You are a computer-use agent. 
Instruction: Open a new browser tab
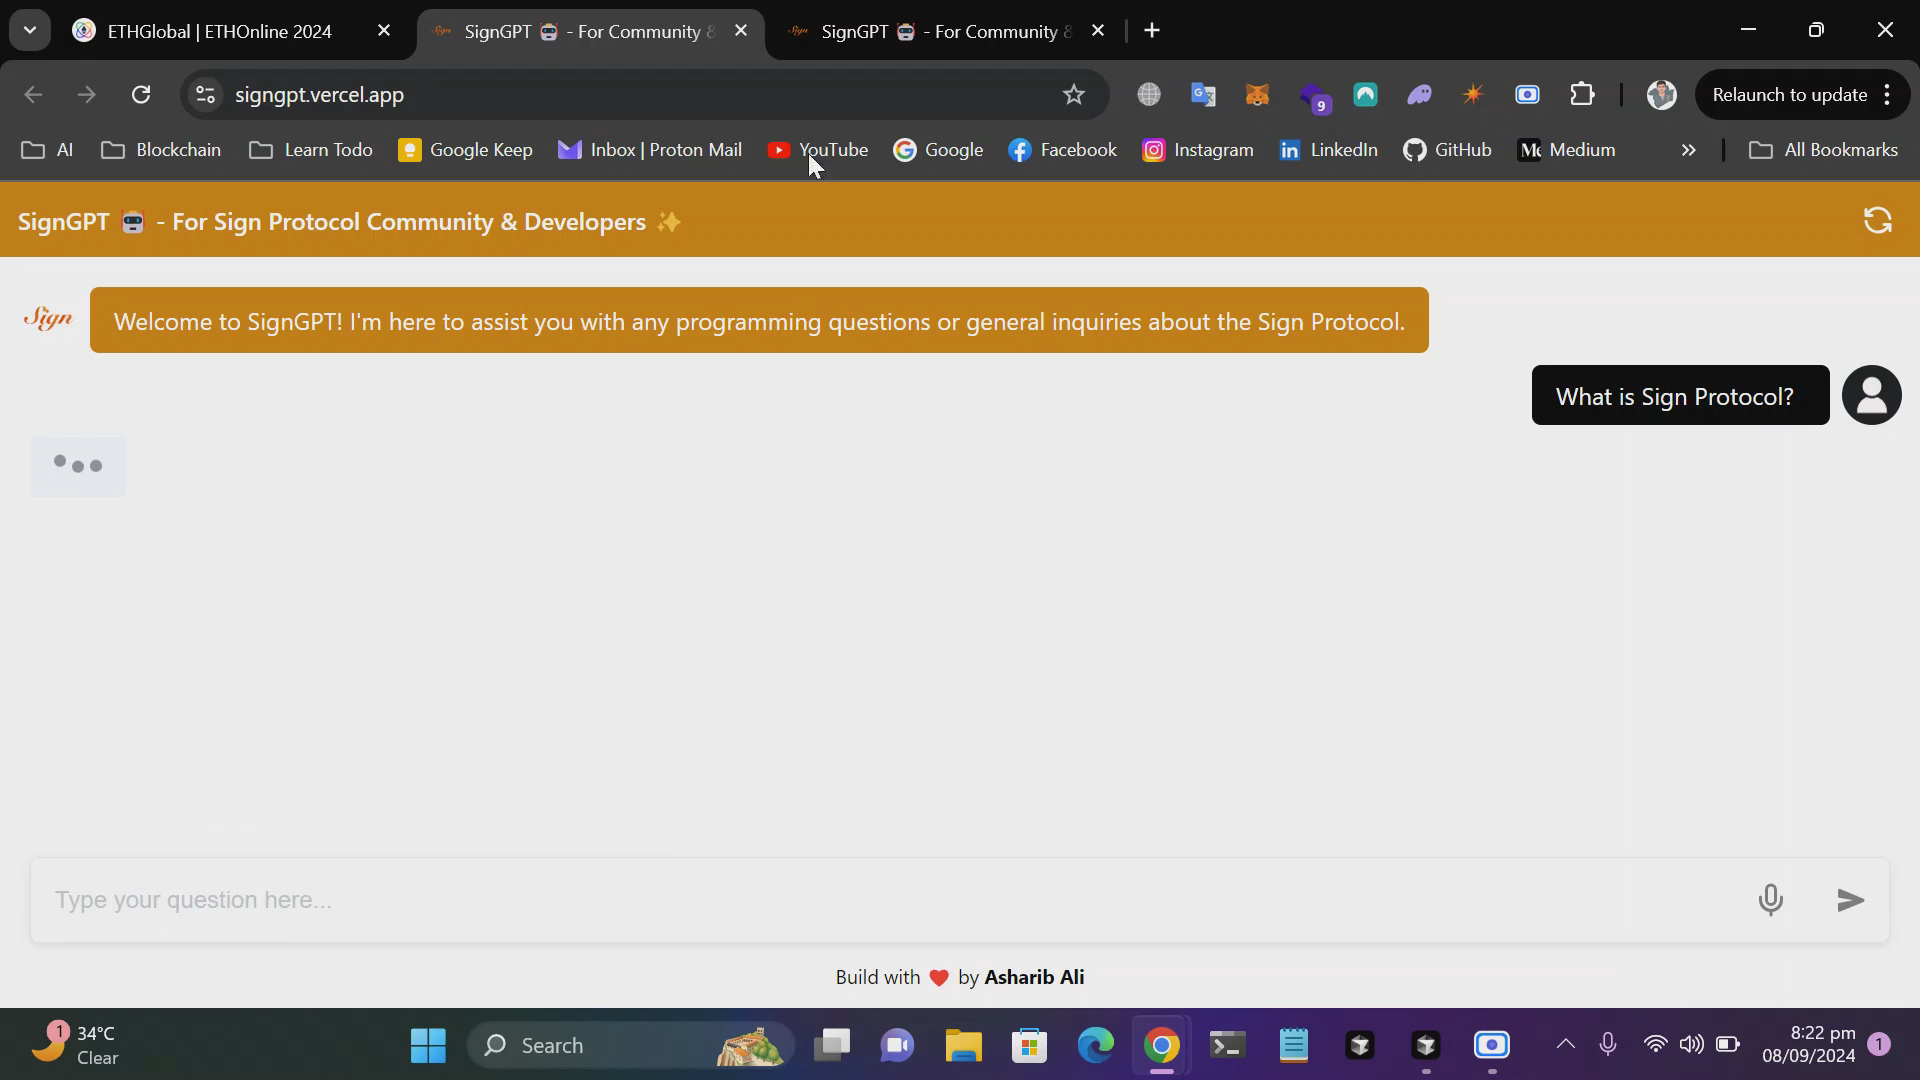coord(1152,31)
